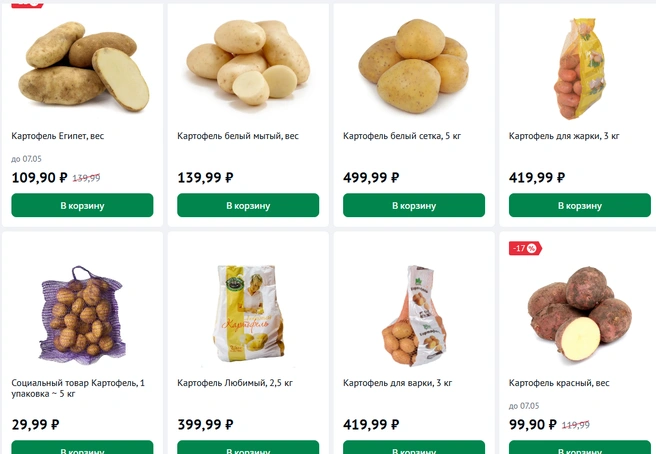Screen dimensions: 656x454
Task: Add Картофель для жарки 3 кг to cart
Action: pos(579,205)
